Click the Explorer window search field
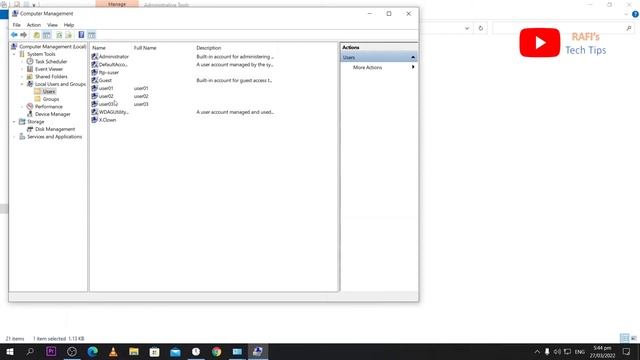640x360 pixels. pyautogui.click(x=563, y=28)
